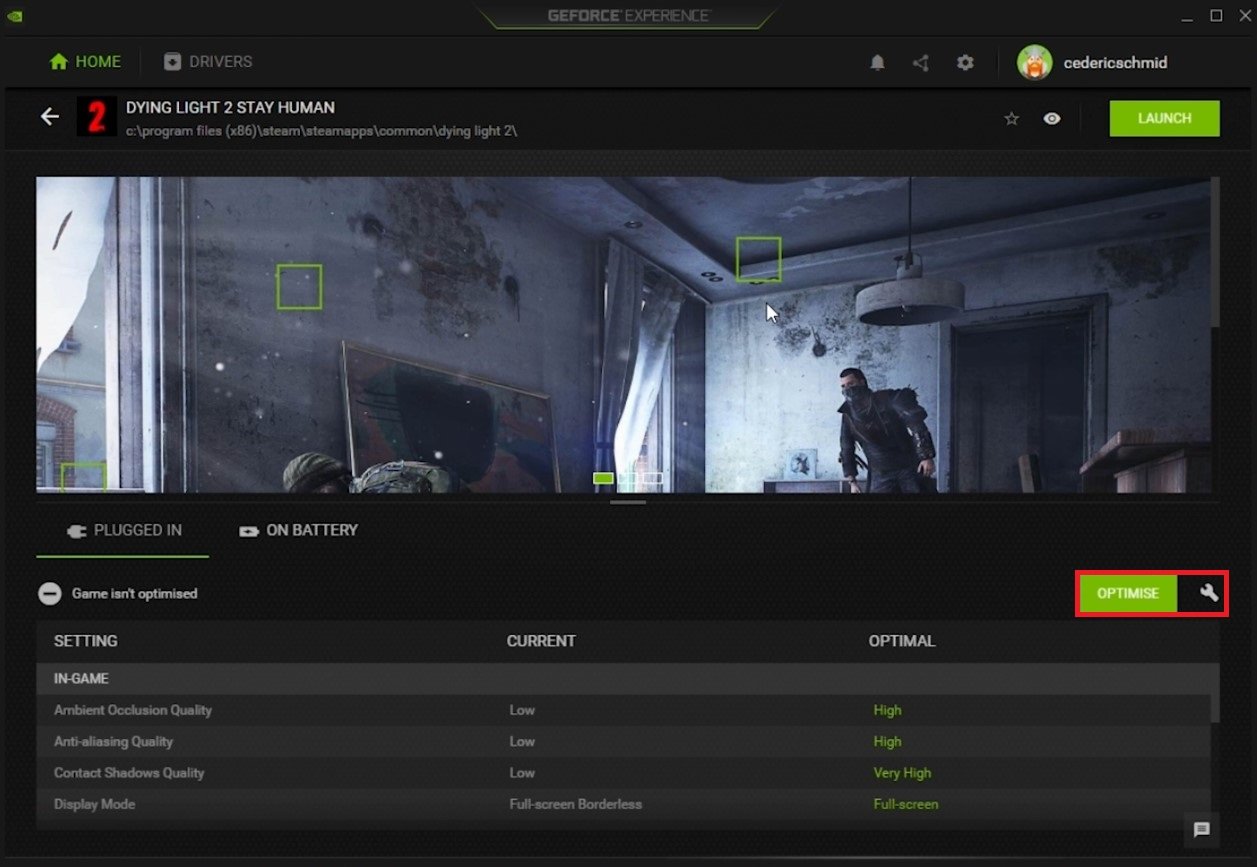Open the HOME tab
Image resolution: width=1257 pixels, height=867 pixels.
click(x=85, y=61)
